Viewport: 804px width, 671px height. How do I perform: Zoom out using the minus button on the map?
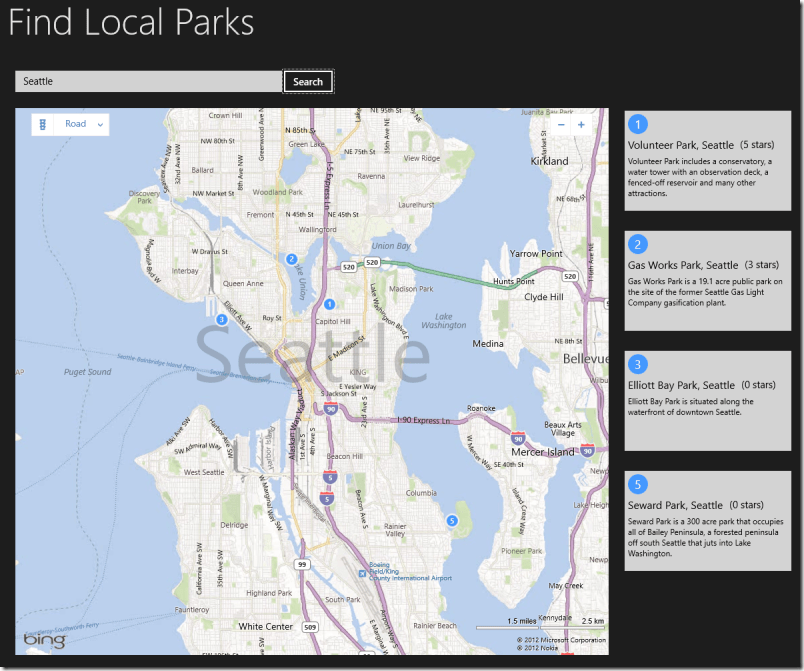click(561, 124)
